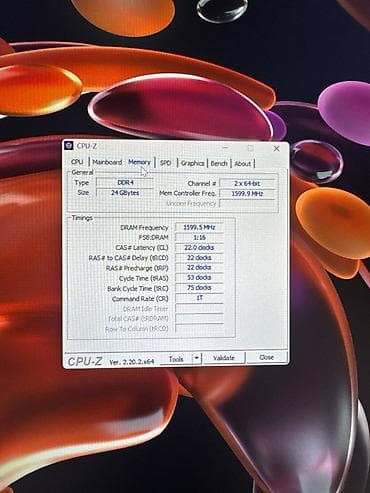The image size is (370, 493).
Task: Click the 2 x 64-bit channel field
Action: click(x=247, y=183)
